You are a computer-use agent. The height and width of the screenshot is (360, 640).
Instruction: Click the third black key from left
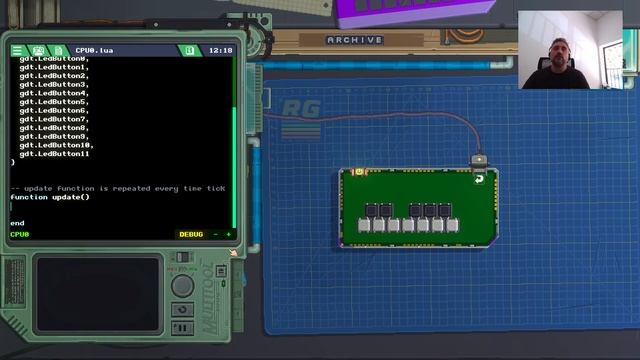(416, 210)
